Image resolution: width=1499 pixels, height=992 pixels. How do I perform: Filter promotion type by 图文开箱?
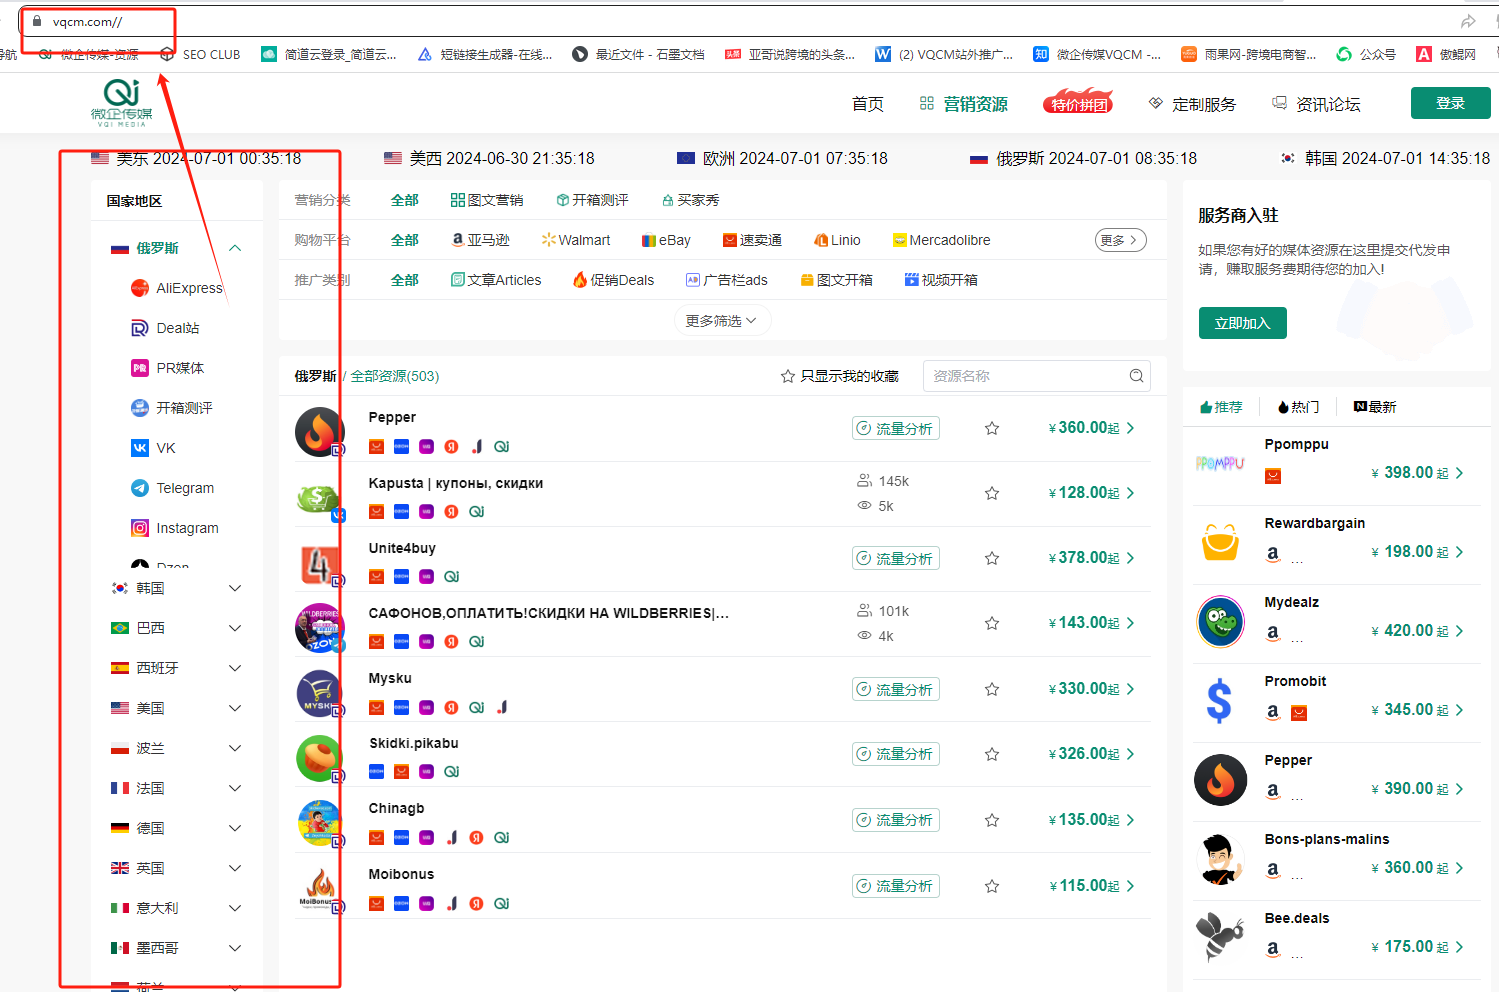pos(836,280)
